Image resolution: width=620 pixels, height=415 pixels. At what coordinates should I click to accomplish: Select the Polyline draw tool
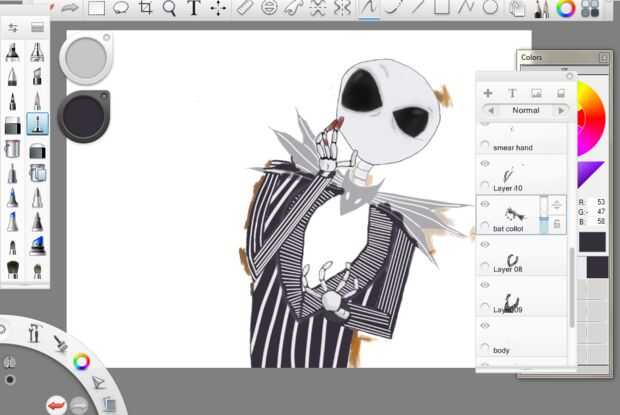click(465, 7)
